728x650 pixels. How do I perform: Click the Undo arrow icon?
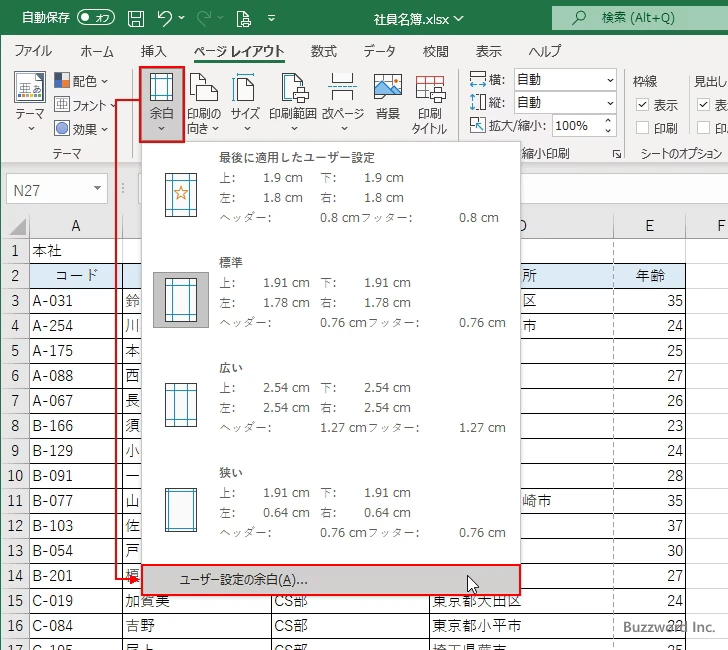164,18
